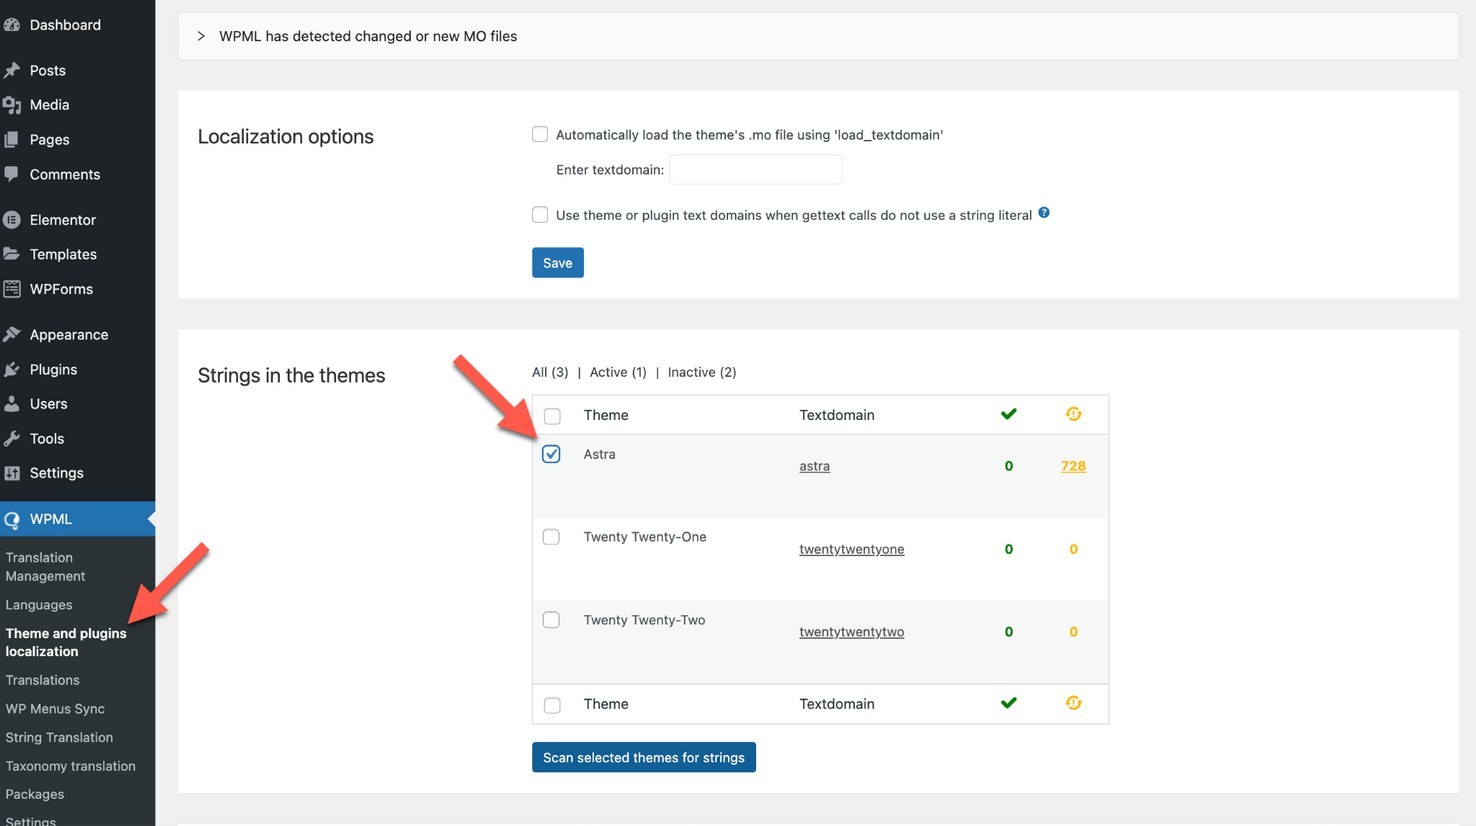The image size is (1476, 826).
Task: Open String Translation in WPML submenu
Action: pyautogui.click(x=59, y=737)
